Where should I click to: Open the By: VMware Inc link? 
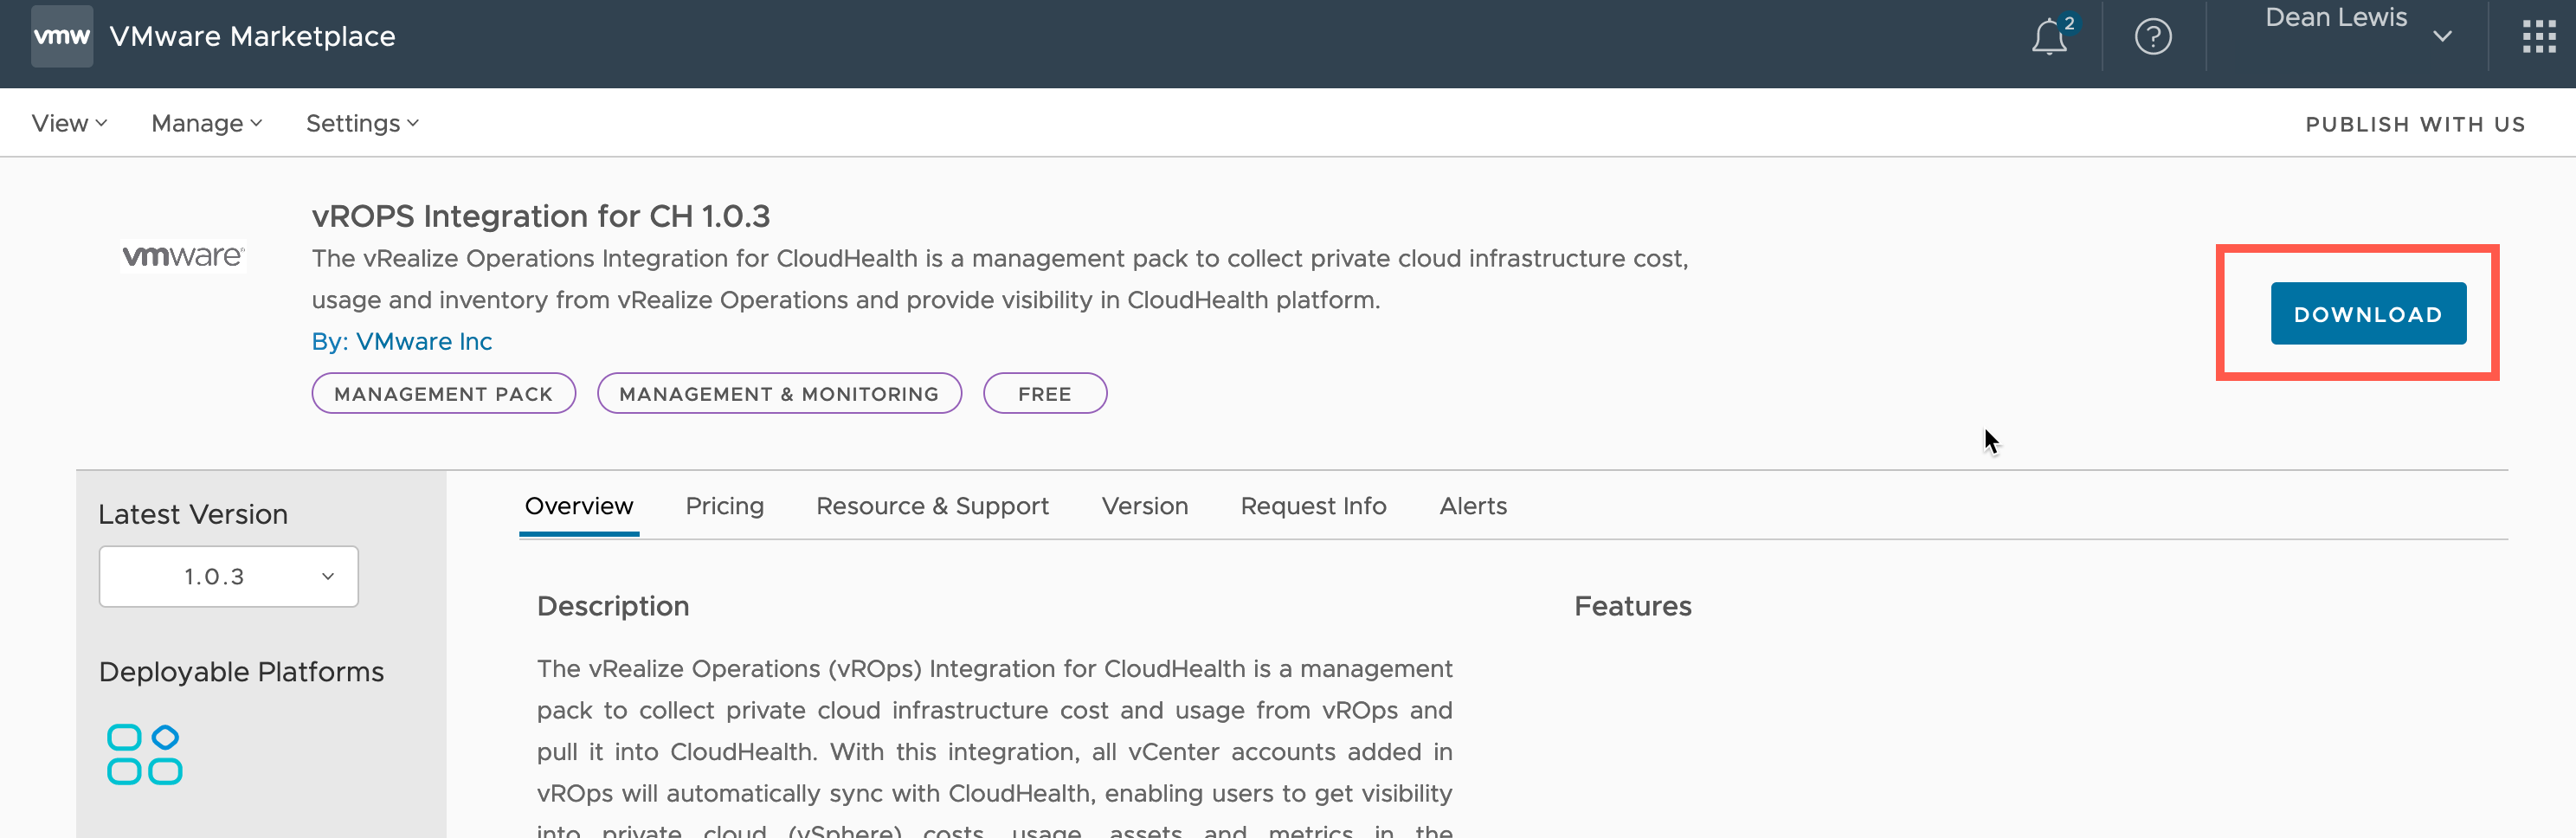coord(401,341)
